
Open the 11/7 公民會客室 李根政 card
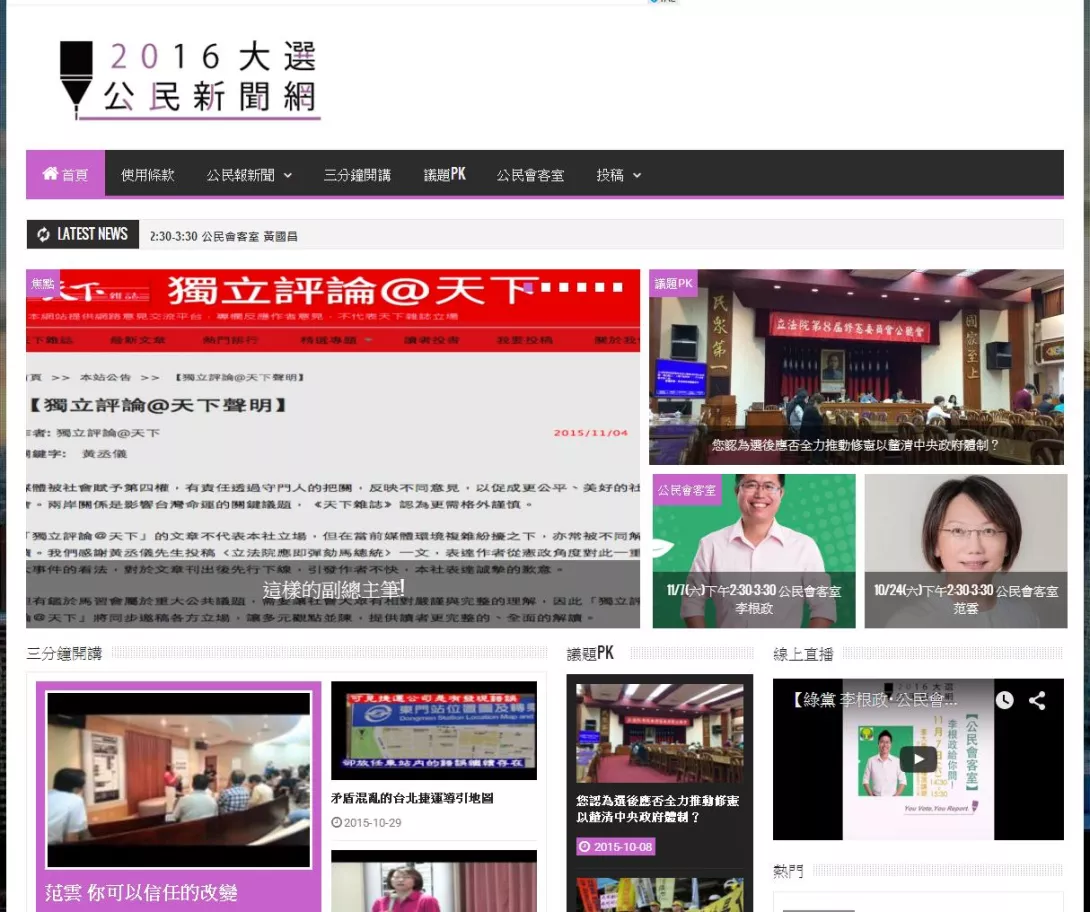point(754,551)
